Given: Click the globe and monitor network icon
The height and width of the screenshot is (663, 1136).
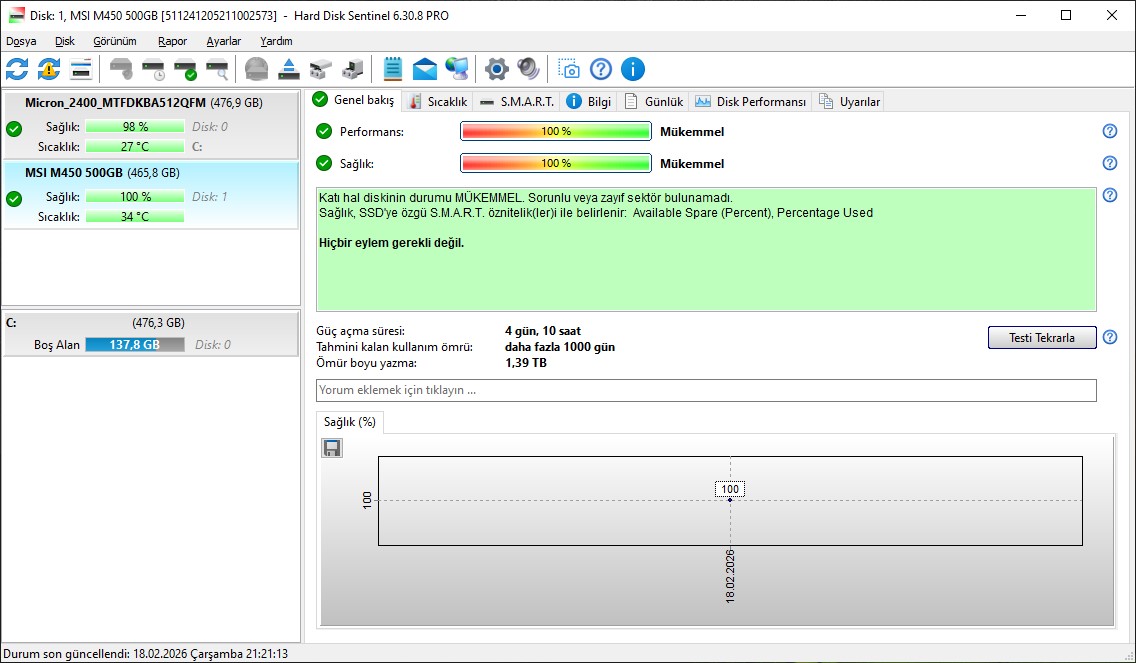Looking at the screenshot, I should 456,70.
